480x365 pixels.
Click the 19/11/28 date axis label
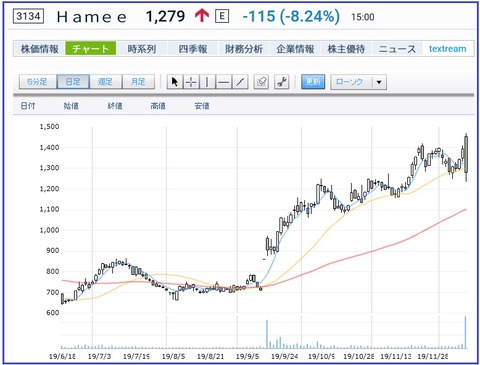(x=433, y=356)
